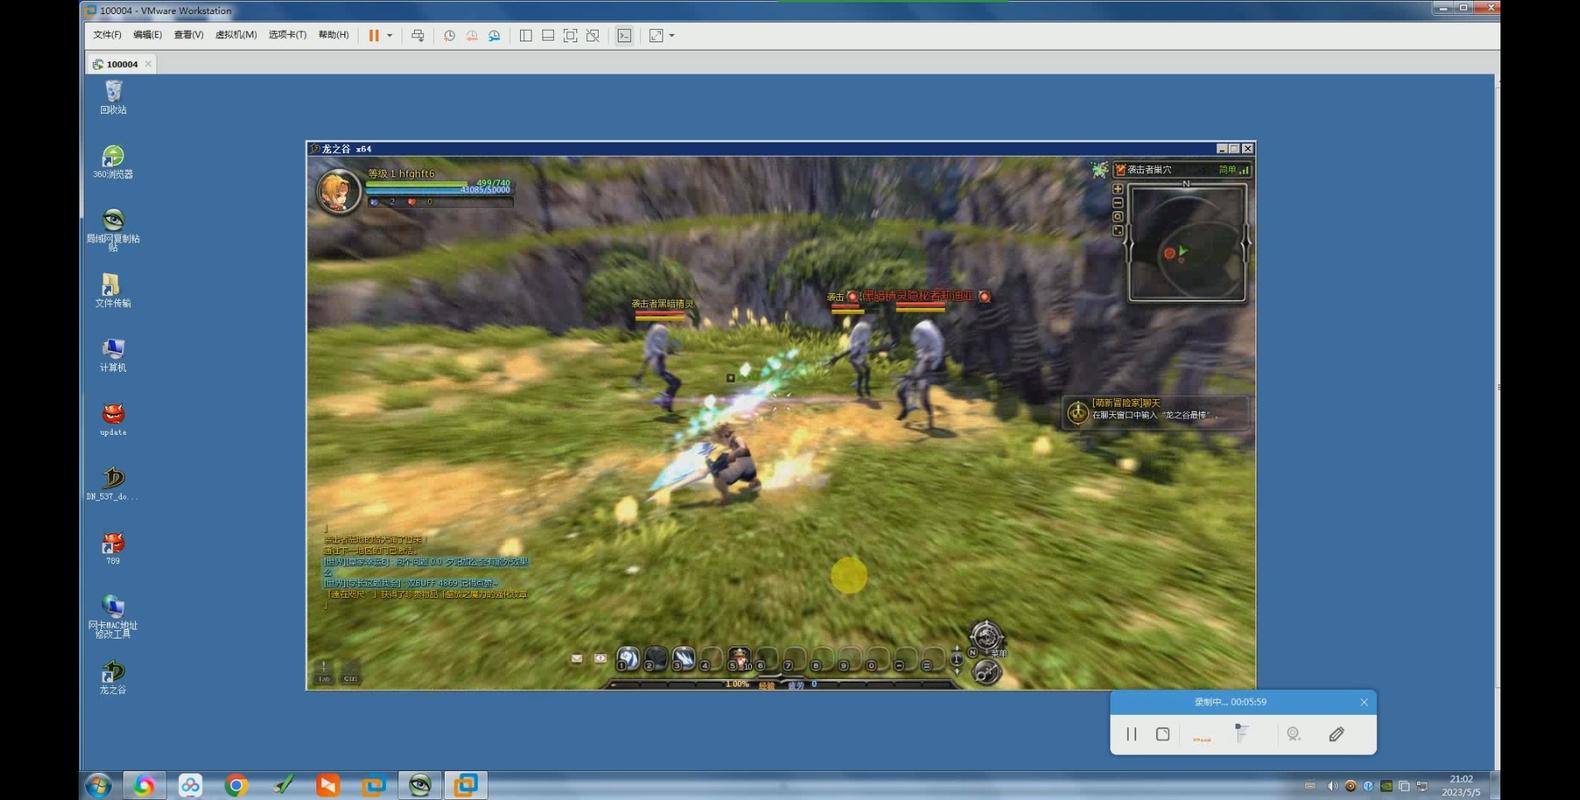The width and height of the screenshot is (1580, 800).
Task: Select the 计算机 desktop icon
Action: pyautogui.click(x=113, y=355)
